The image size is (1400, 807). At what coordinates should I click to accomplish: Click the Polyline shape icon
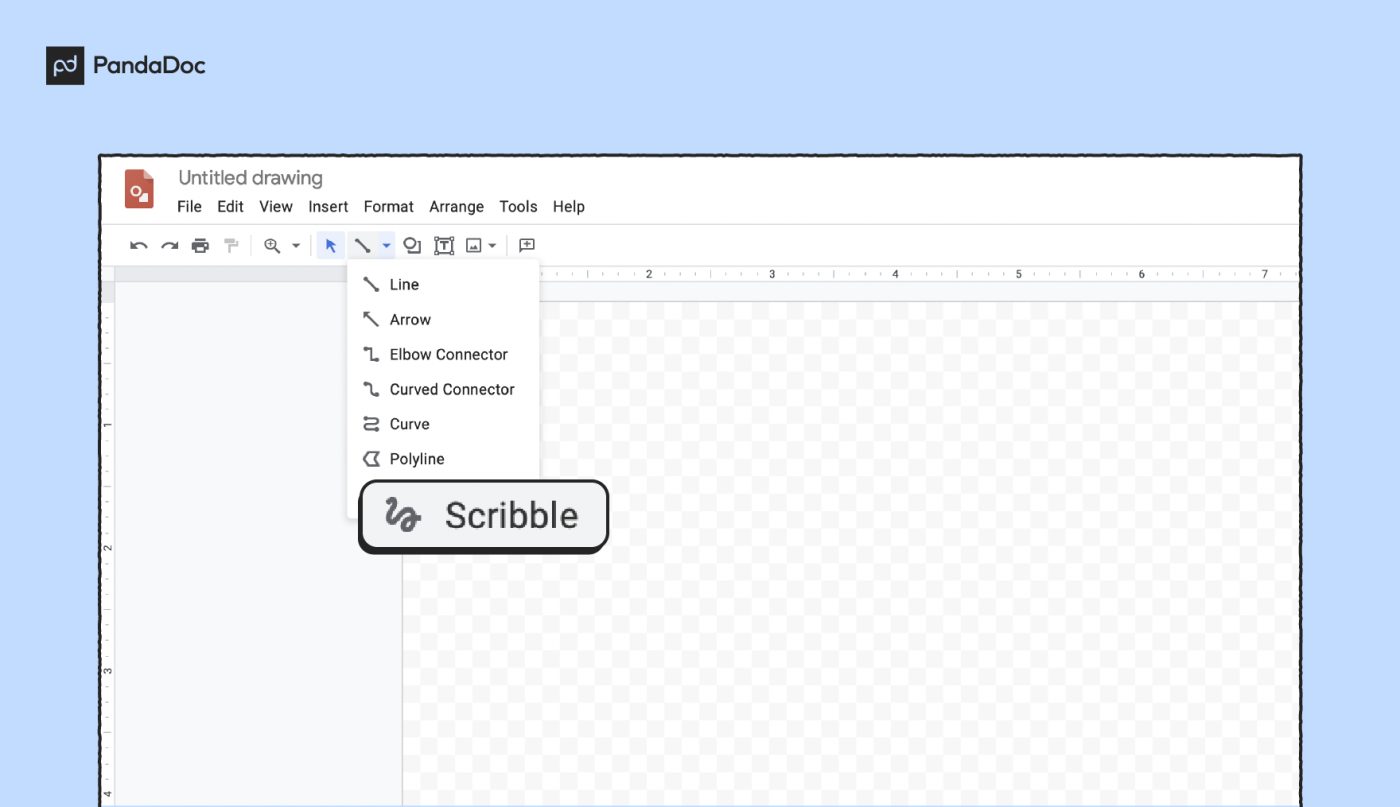[371, 459]
